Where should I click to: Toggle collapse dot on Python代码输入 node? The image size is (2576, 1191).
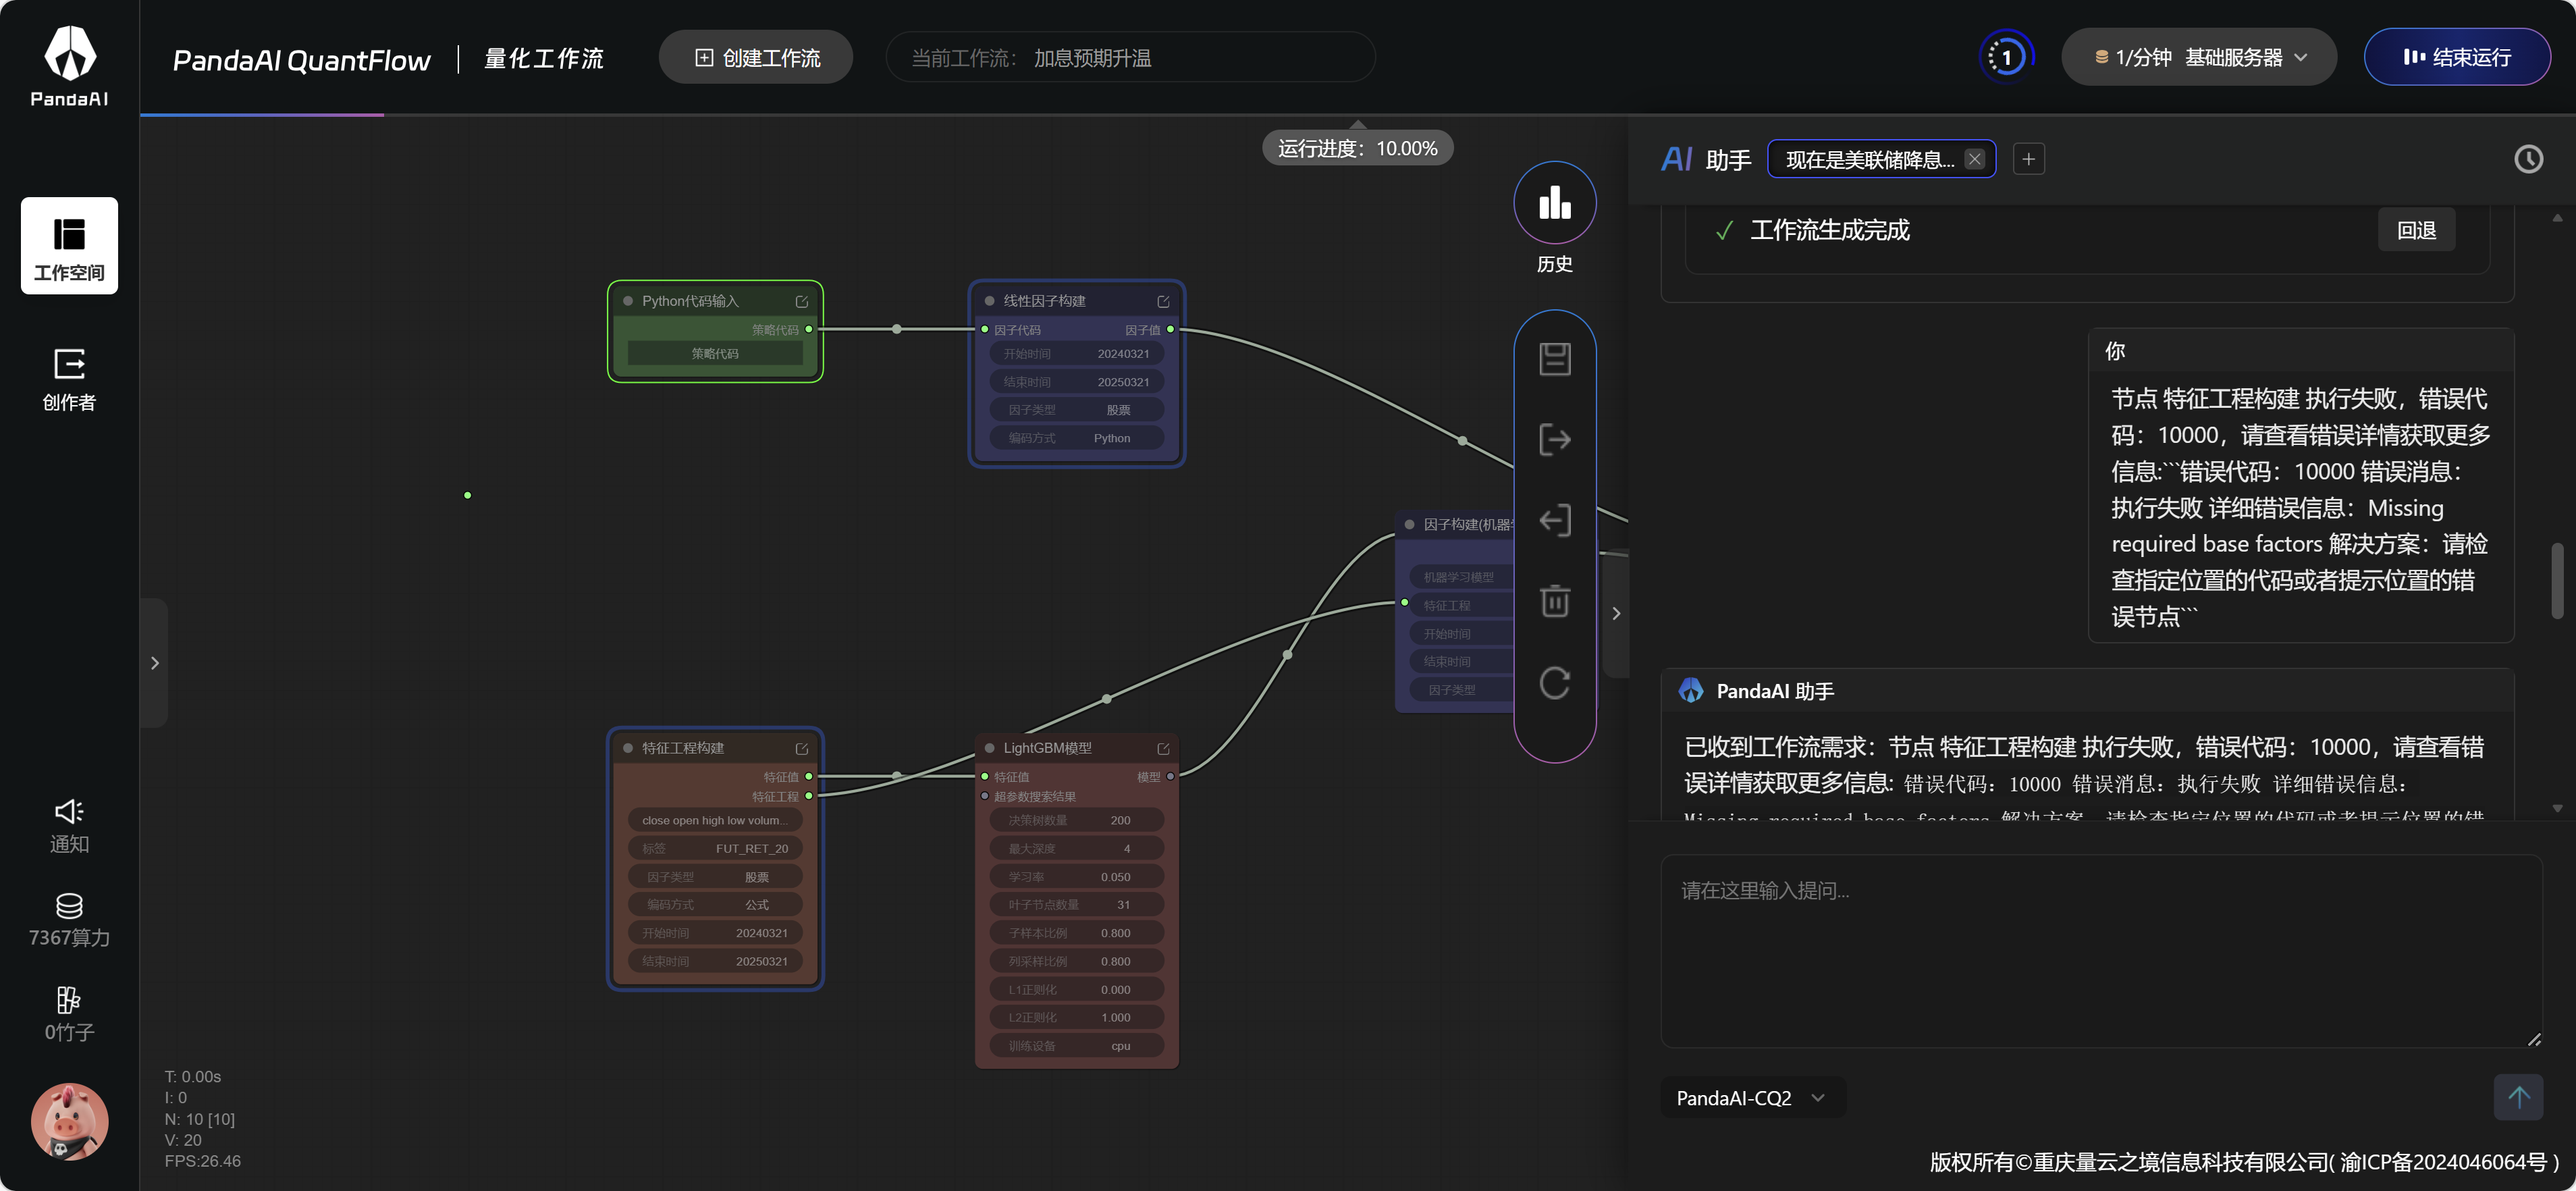pos(628,301)
